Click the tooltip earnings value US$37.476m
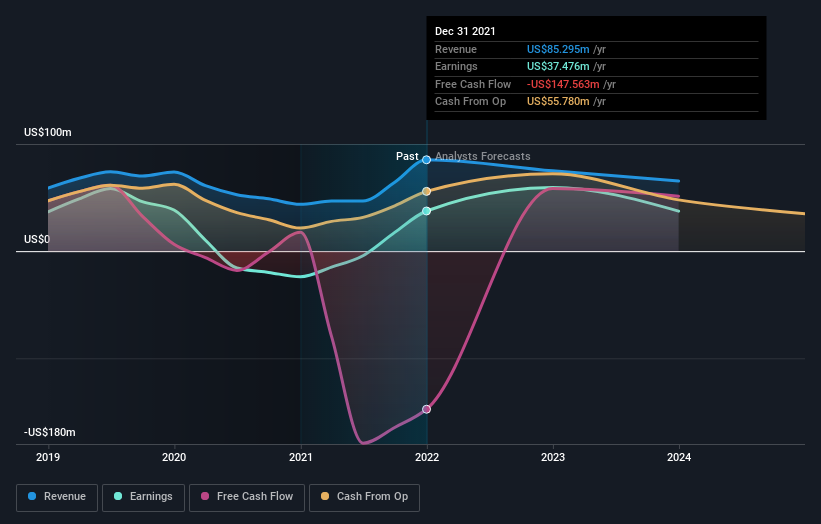This screenshot has height=524, width=821. [x=558, y=66]
